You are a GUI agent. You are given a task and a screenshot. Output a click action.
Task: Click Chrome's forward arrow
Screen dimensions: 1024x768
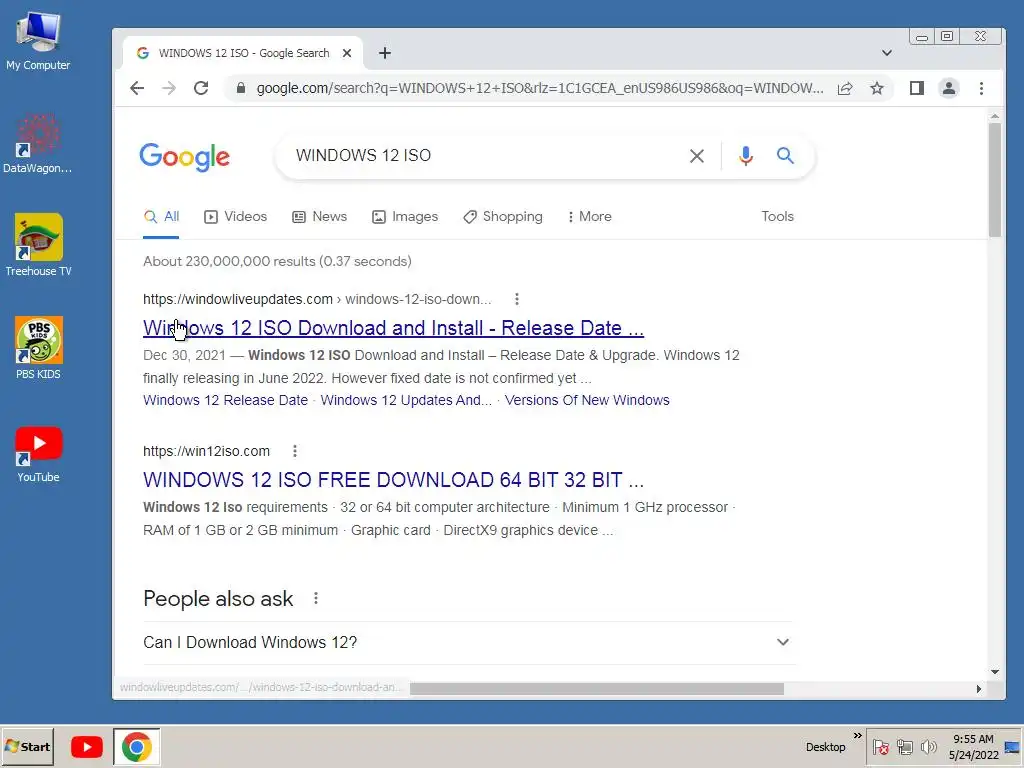coord(169,88)
